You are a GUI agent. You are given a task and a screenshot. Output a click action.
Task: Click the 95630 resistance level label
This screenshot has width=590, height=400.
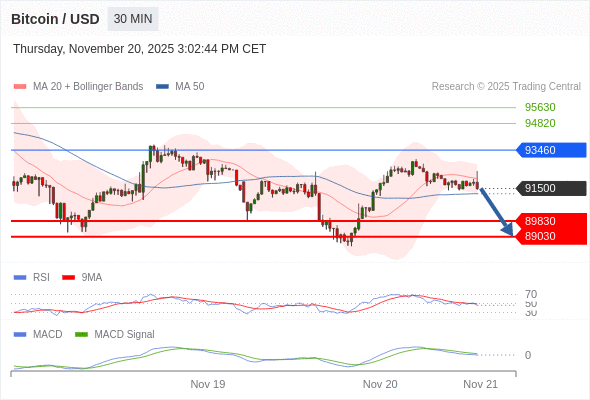pos(540,107)
